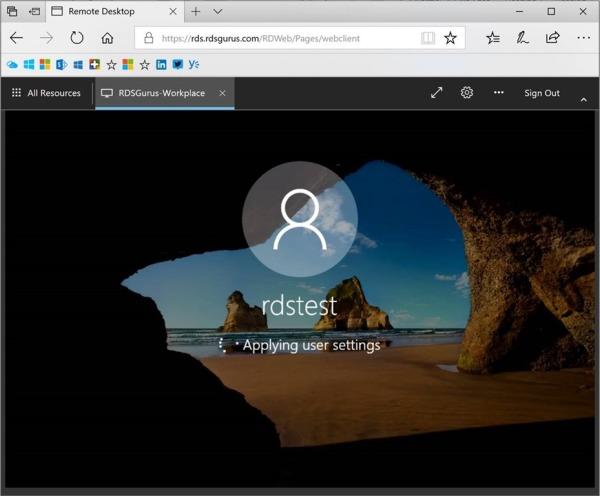Share this page using the share icon
The image size is (600, 496).
click(x=553, y=38)
